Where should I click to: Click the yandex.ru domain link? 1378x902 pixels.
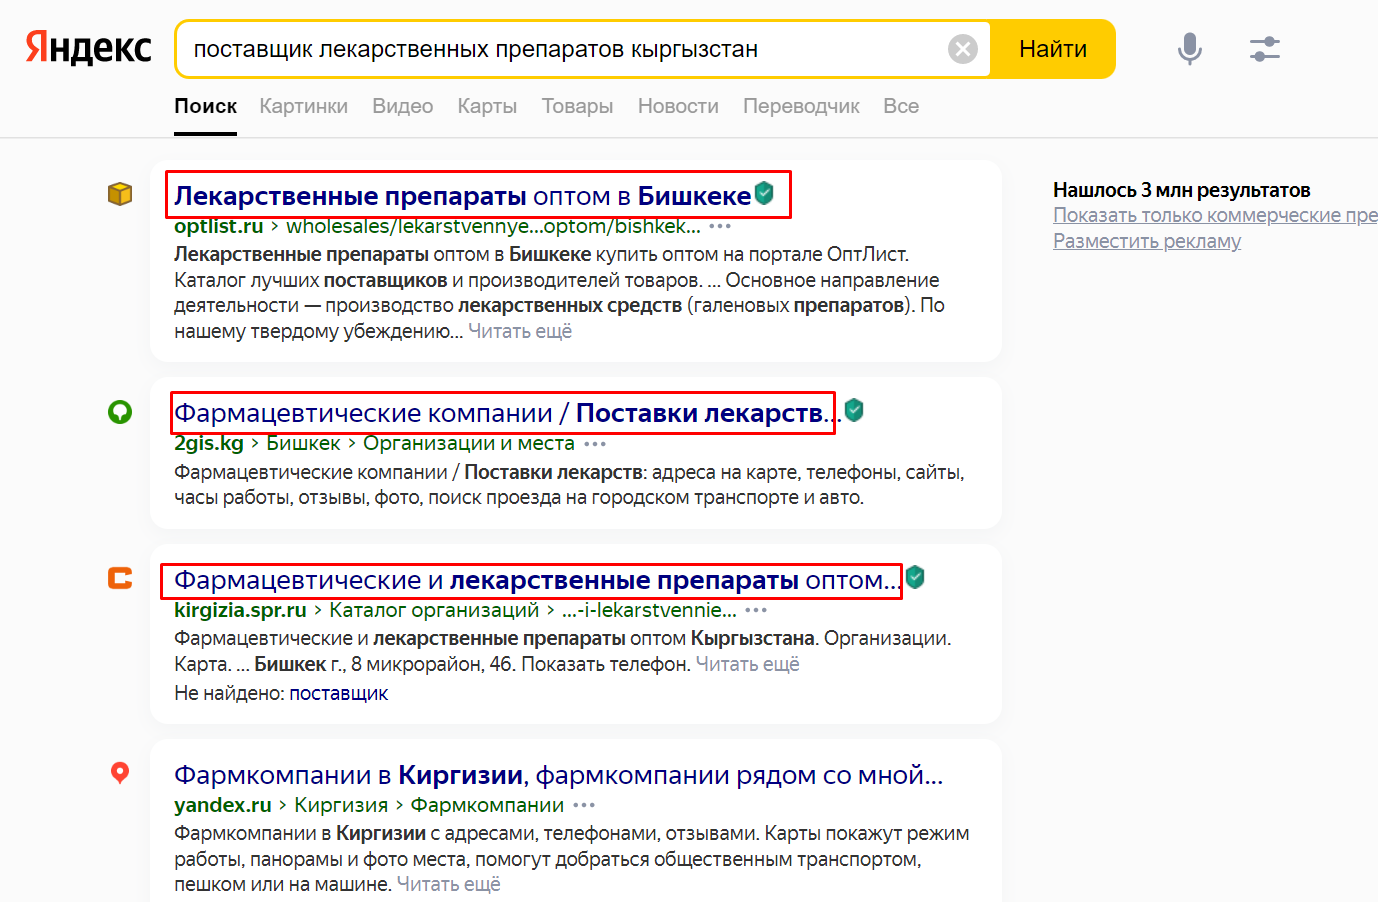pyautogui.click(x=223, y=805)
